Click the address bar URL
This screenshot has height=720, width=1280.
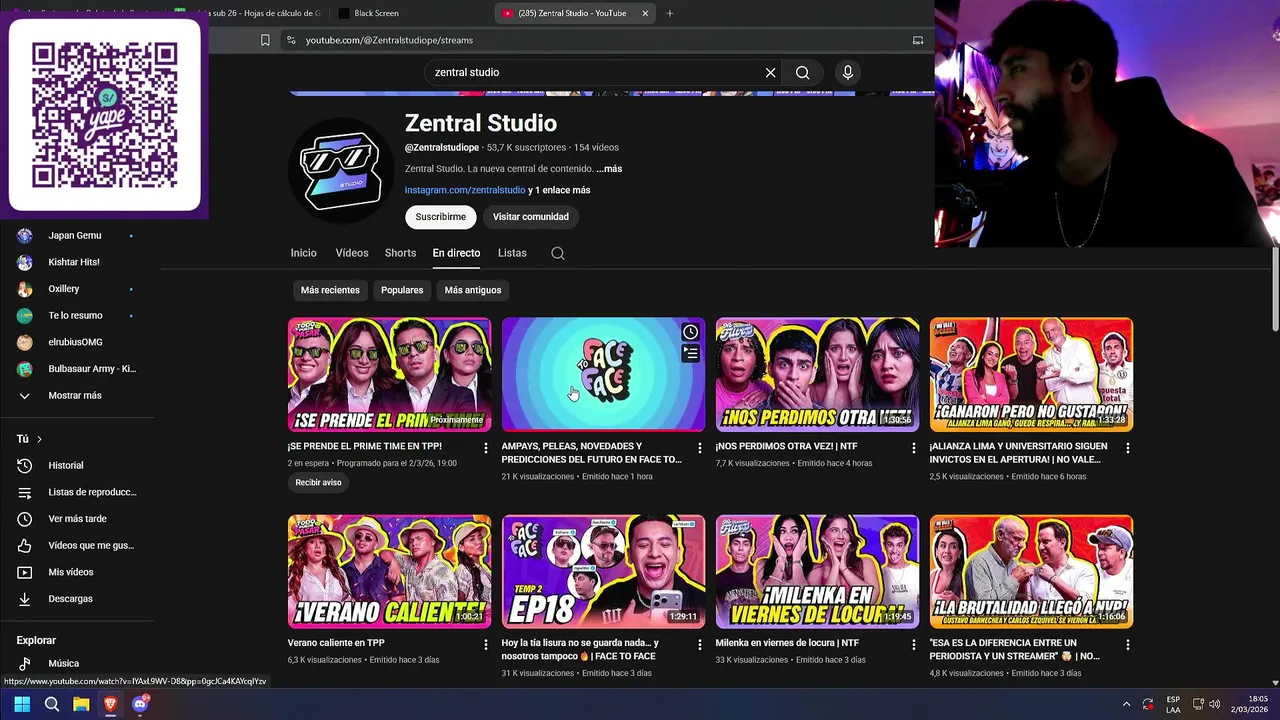click(x=389, y=40)
